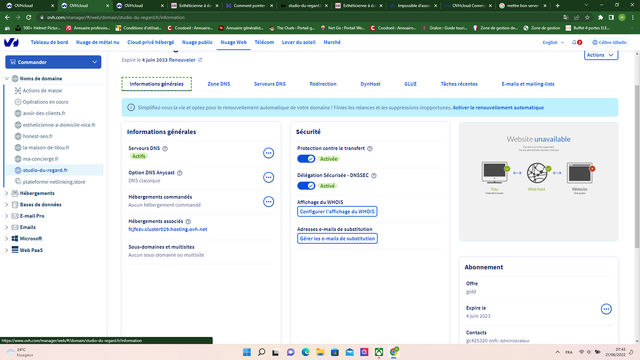Open the notifications bell icon
This screenshot has width=640, height=360.
point(574,42)
